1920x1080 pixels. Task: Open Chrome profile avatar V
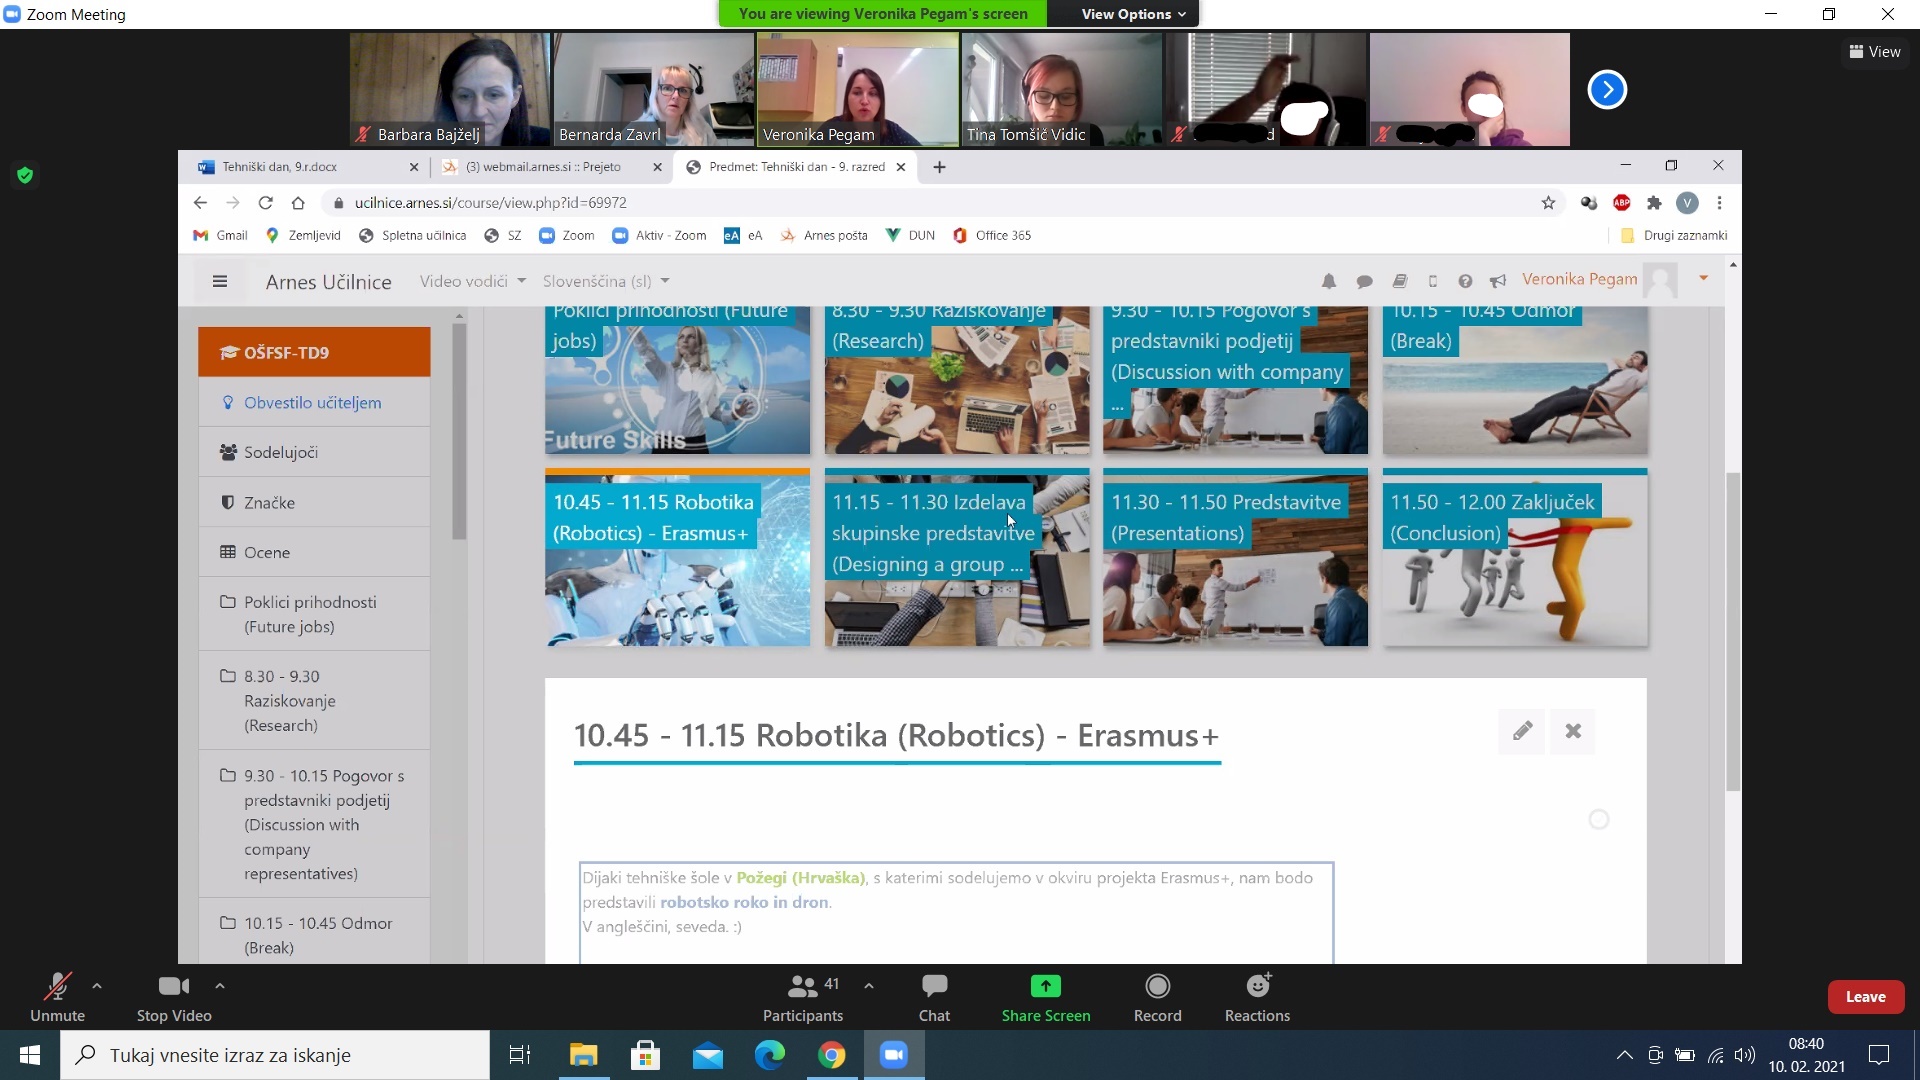[1687, 203]
